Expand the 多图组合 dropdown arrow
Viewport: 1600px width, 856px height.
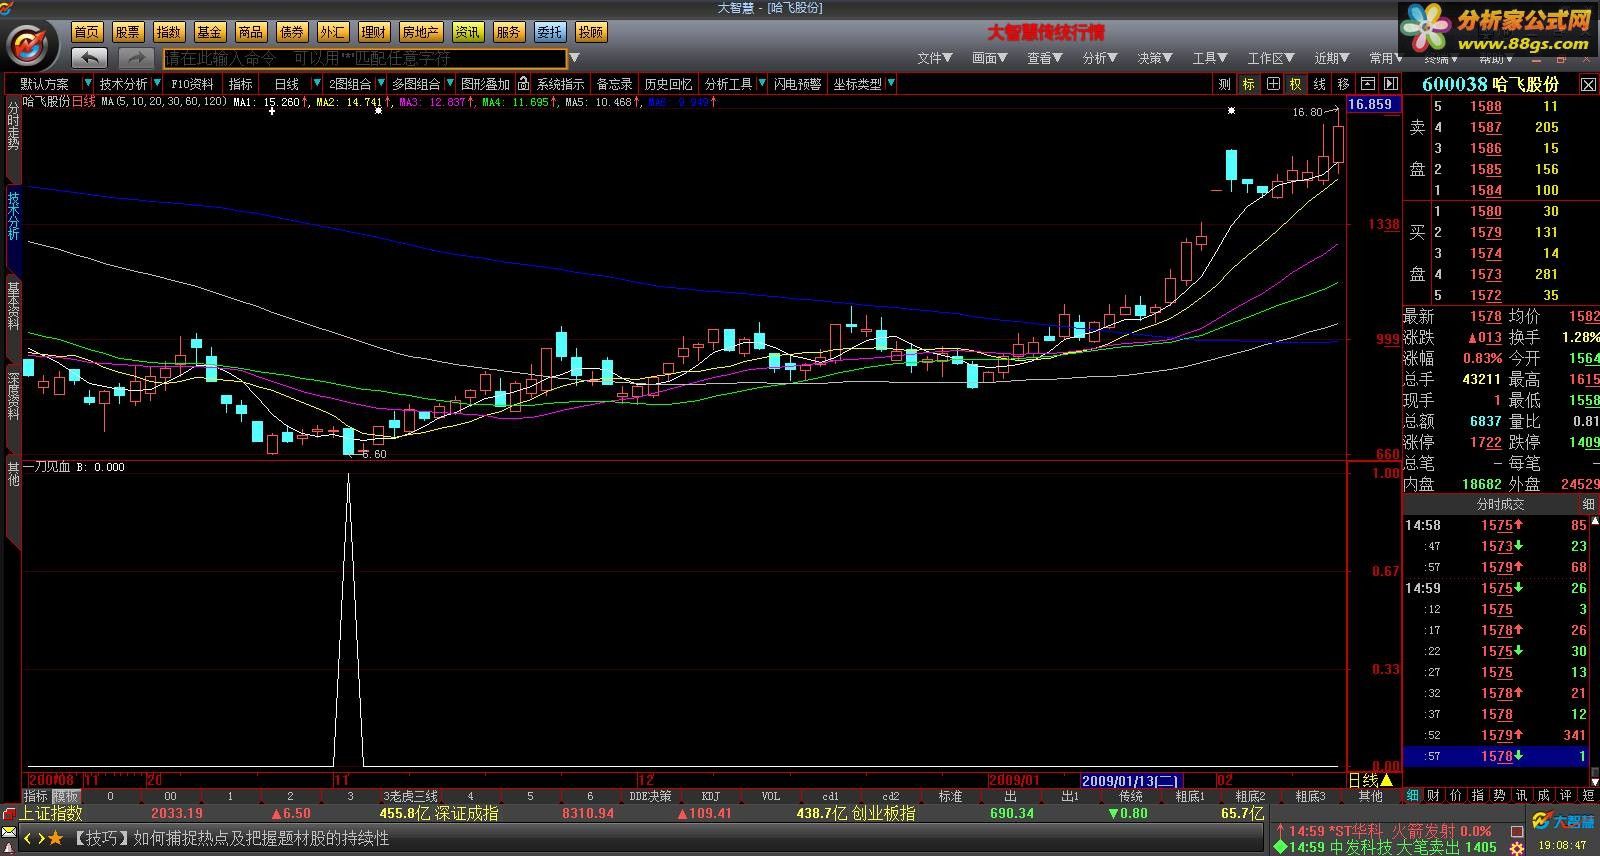(x=449, y=84)
